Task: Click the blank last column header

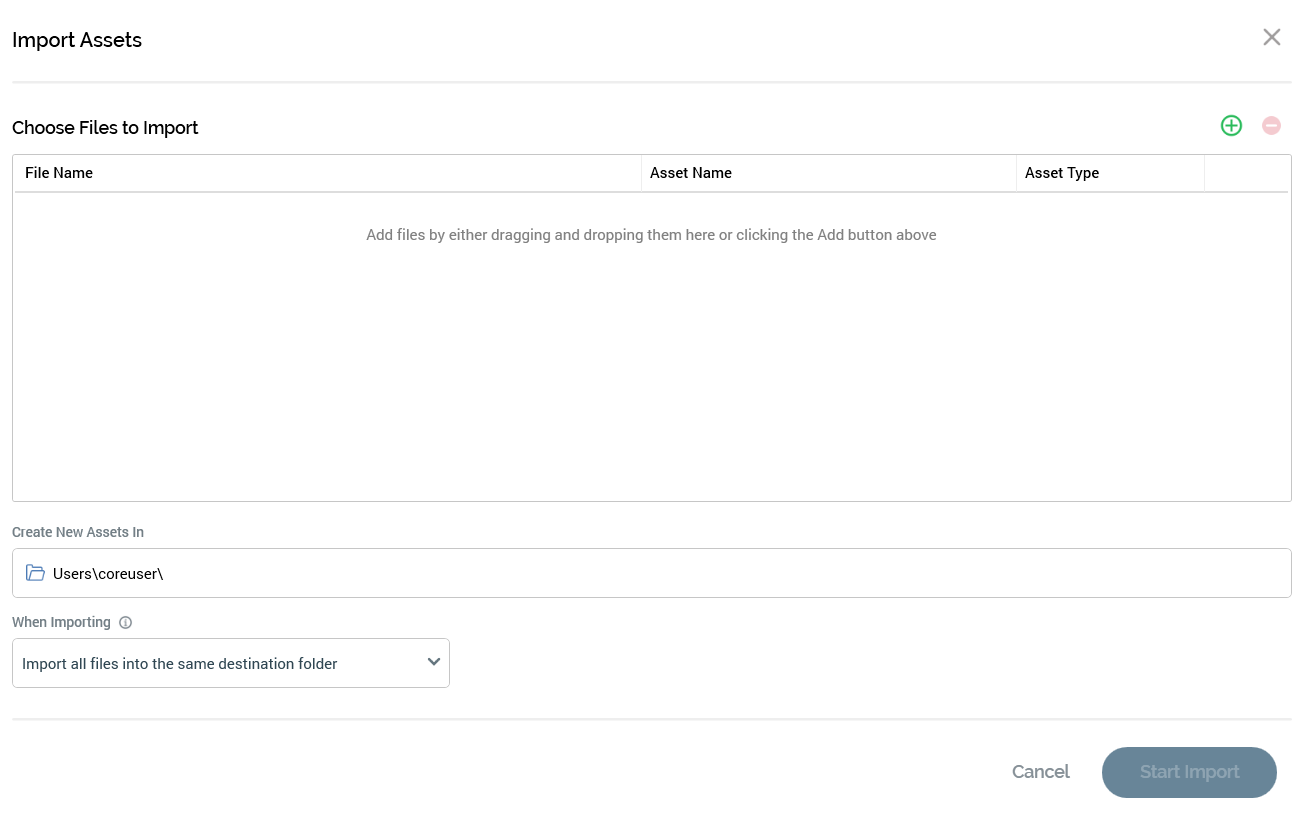Action: click(x=1245, y=173)
